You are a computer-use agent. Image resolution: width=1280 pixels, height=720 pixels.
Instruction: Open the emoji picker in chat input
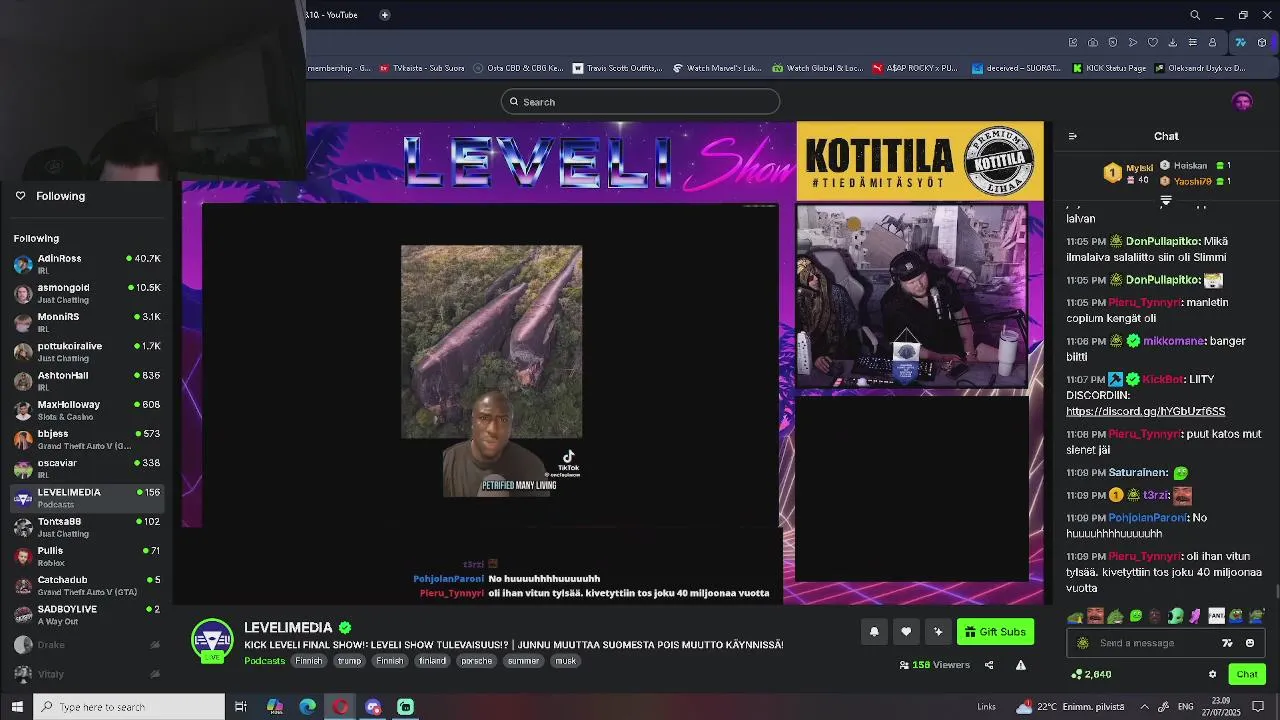point(1250,643)
